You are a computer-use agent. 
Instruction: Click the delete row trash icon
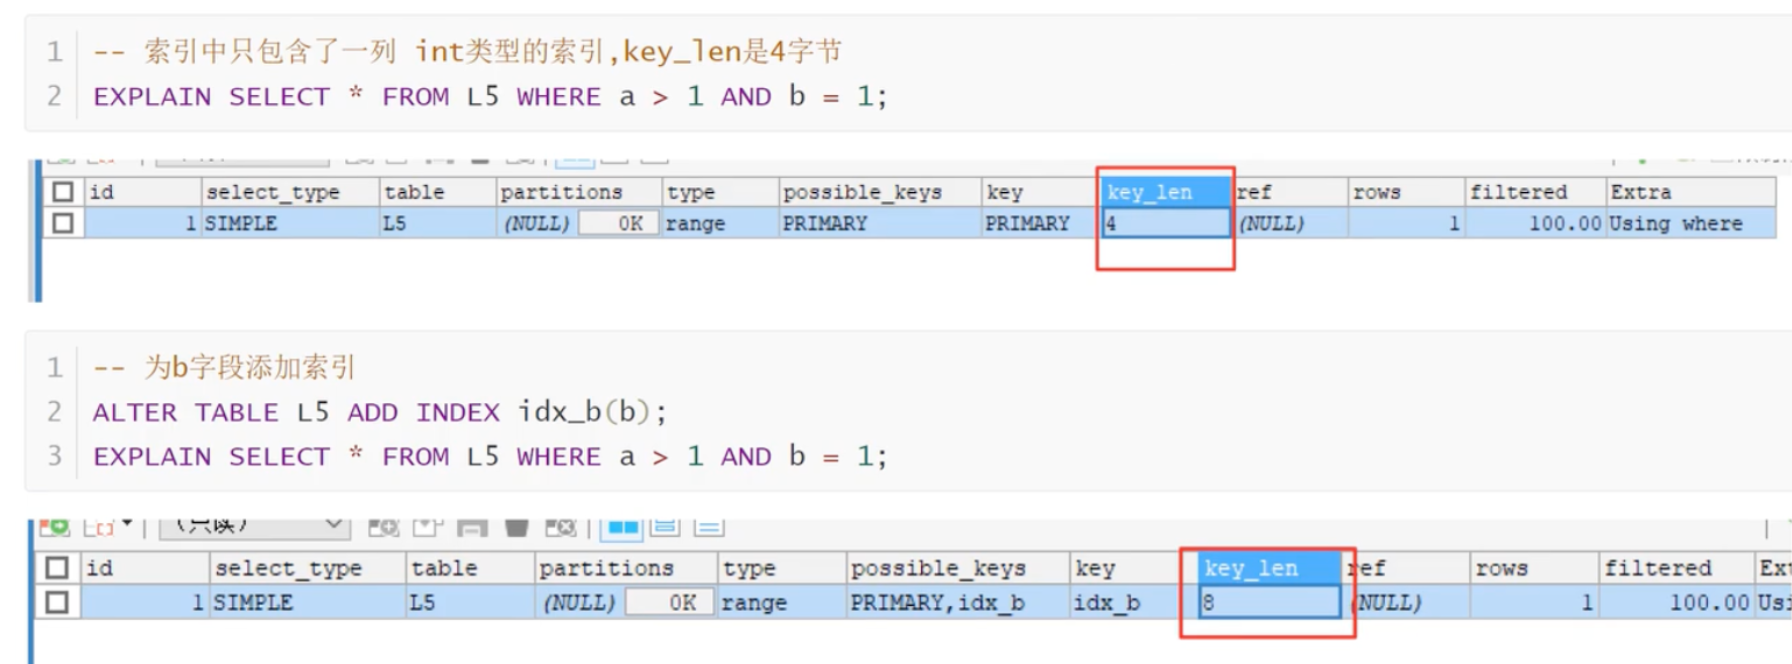pyautogui.click(x=516, y=527)
